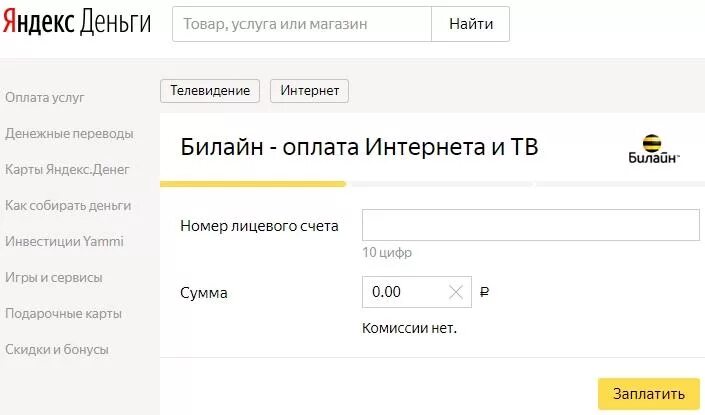
Task: Click the yellow payment progress bar
Action: point(253,184)
